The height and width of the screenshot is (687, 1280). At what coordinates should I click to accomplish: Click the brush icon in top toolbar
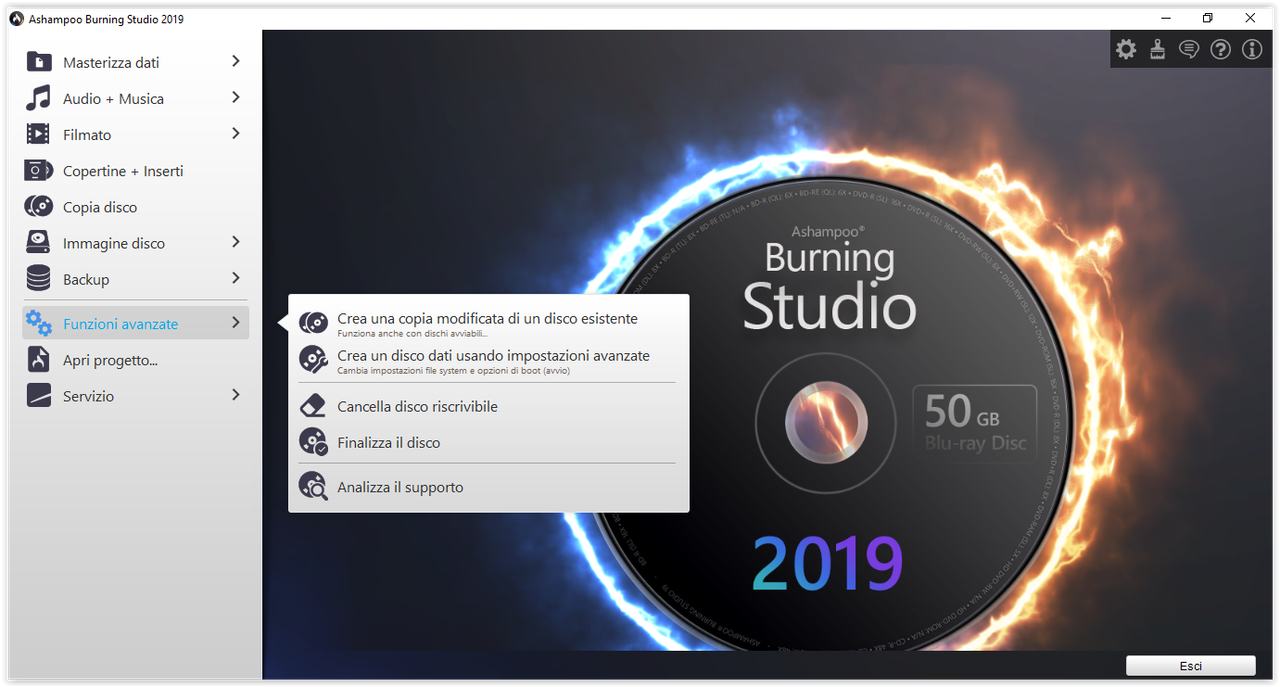click(x=1157, y=49)
